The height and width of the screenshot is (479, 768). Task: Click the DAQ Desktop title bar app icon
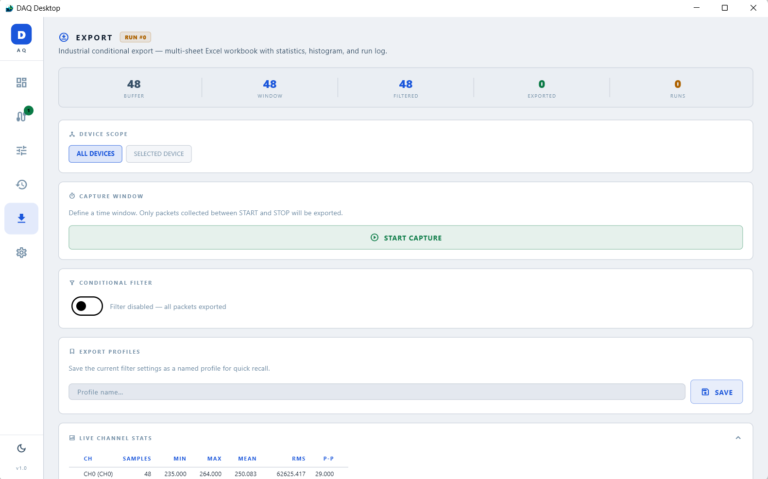click(9, 8)
